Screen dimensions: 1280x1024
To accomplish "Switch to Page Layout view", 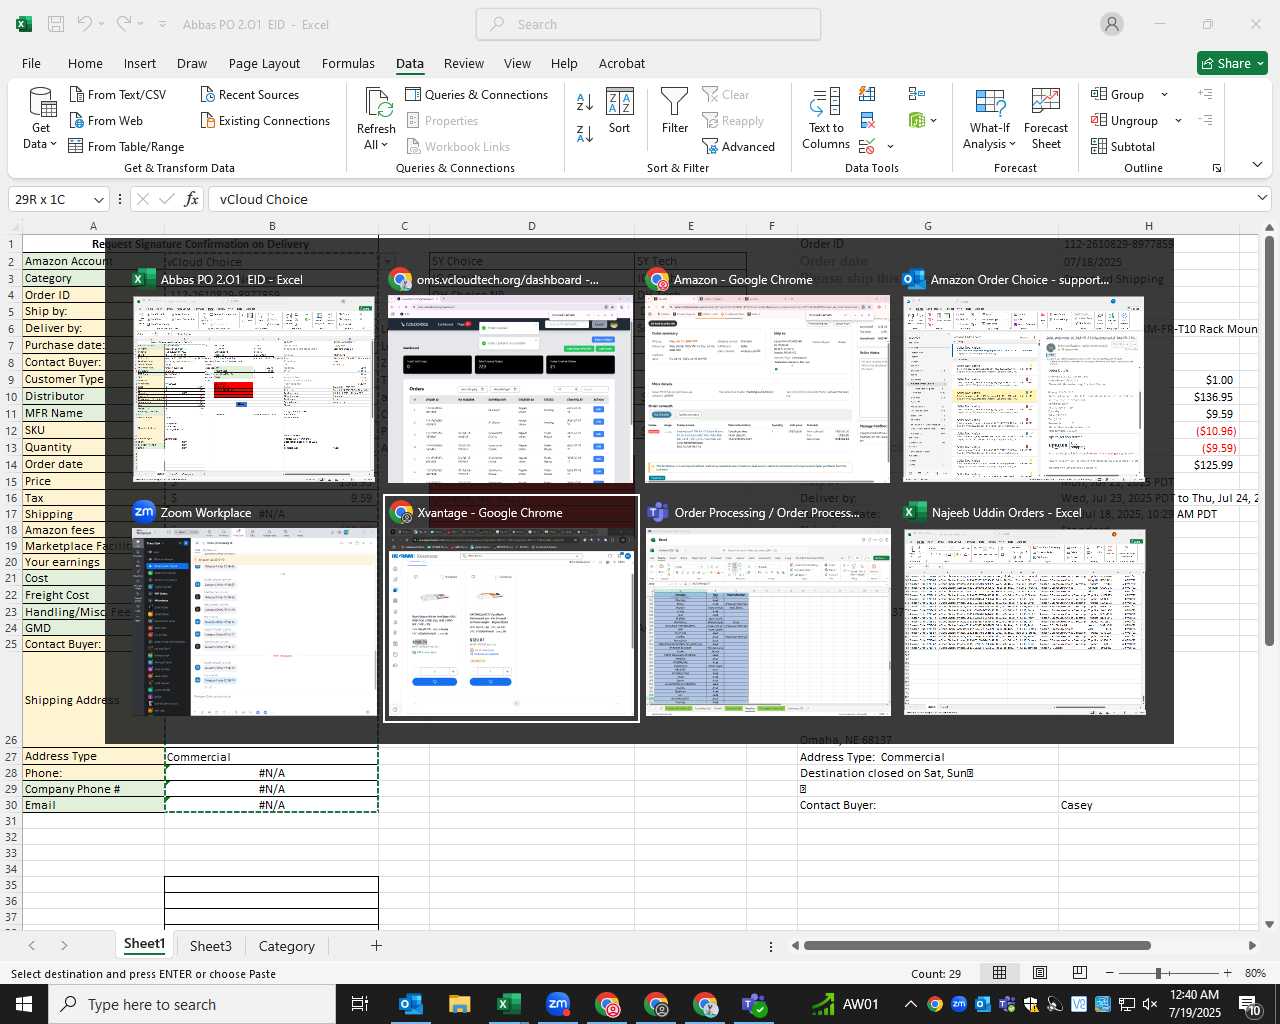I will pyautogui.click(x=1040, y=973).
